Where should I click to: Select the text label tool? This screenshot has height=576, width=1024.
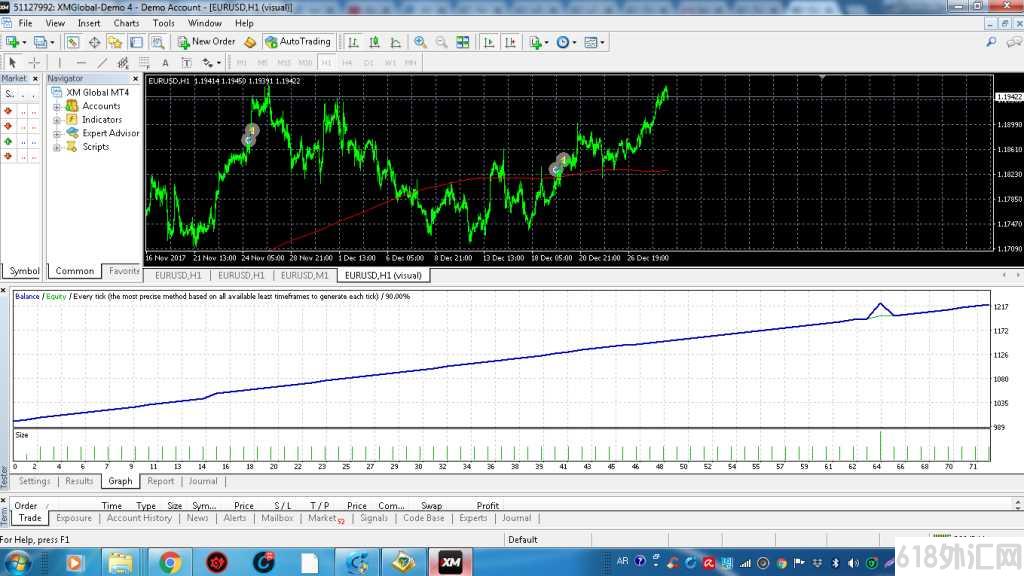186,63
